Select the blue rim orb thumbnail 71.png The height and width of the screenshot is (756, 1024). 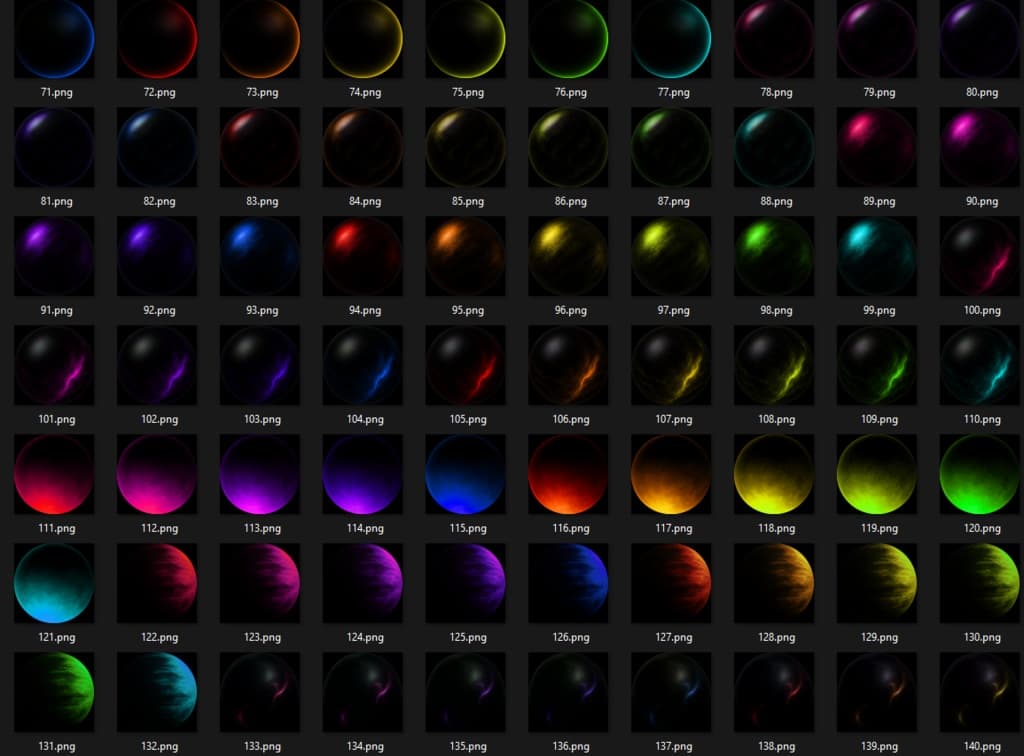pos(54,39)
